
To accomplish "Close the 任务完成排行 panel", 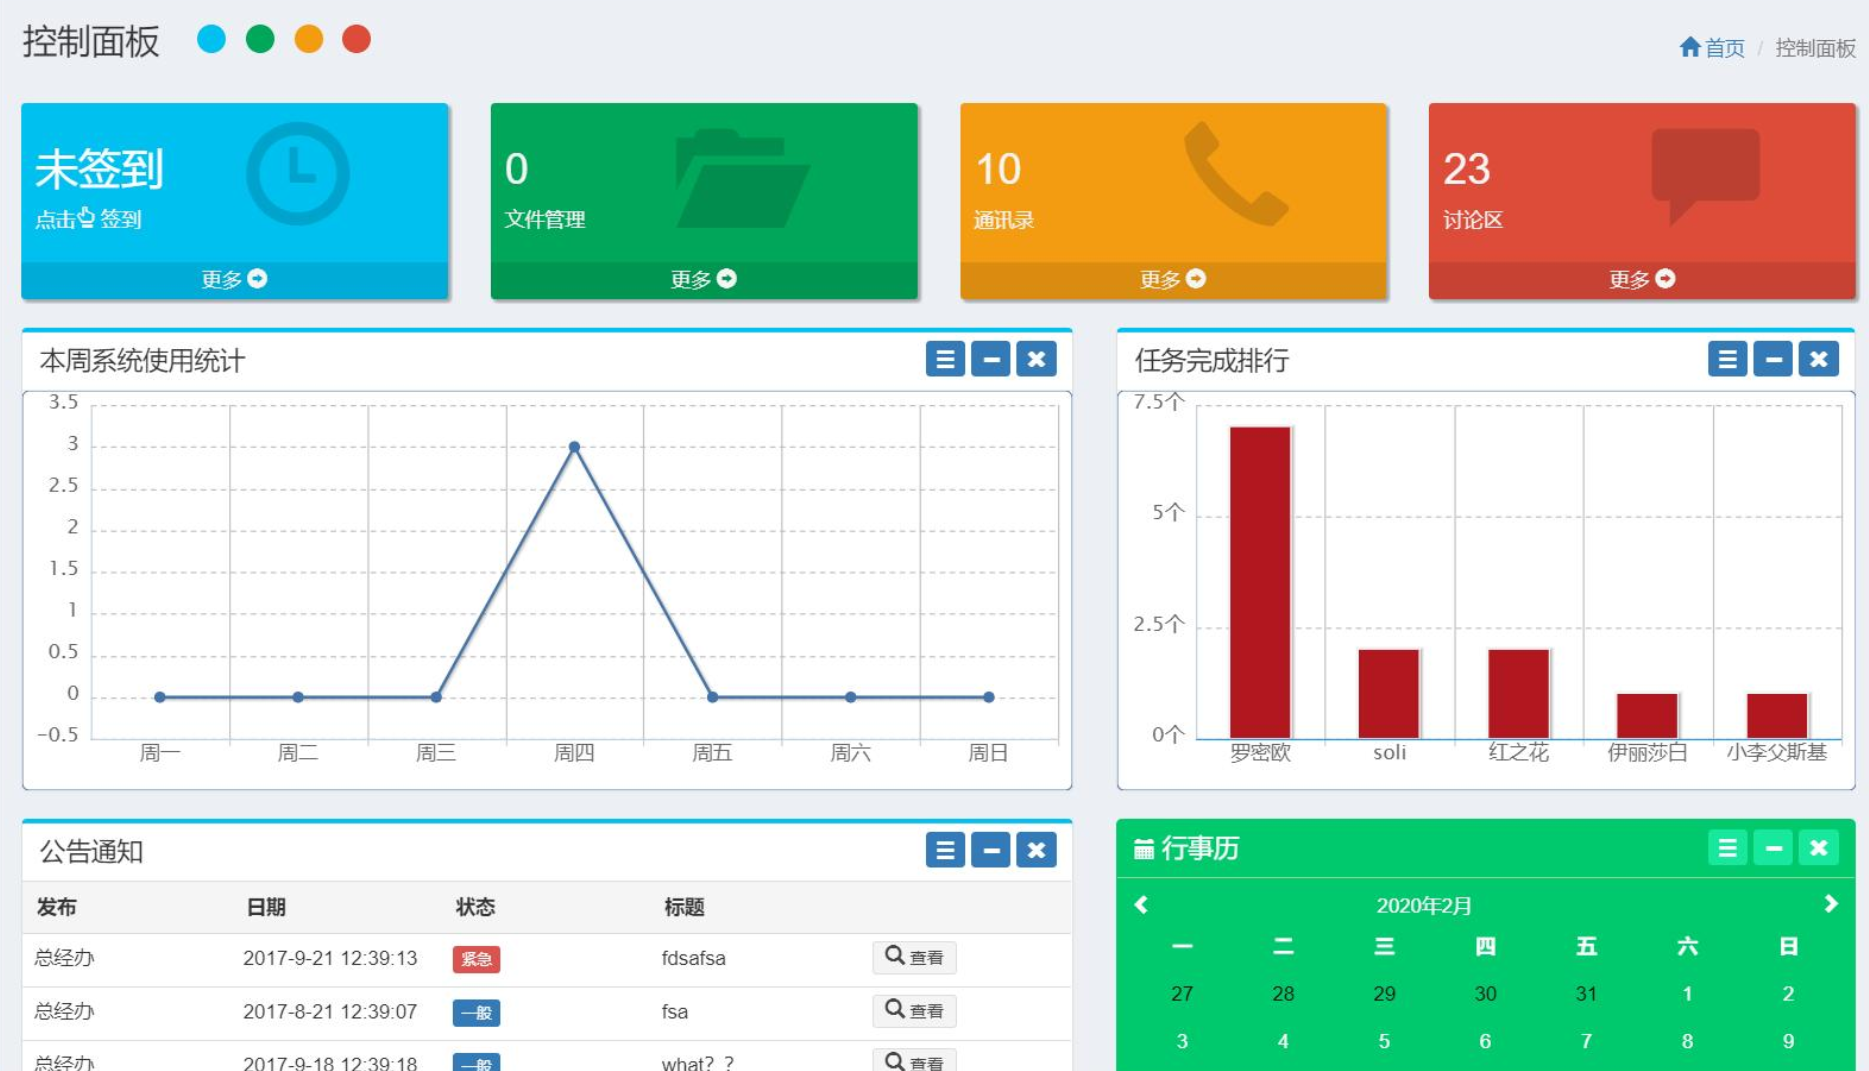I will click(1819, 359).
